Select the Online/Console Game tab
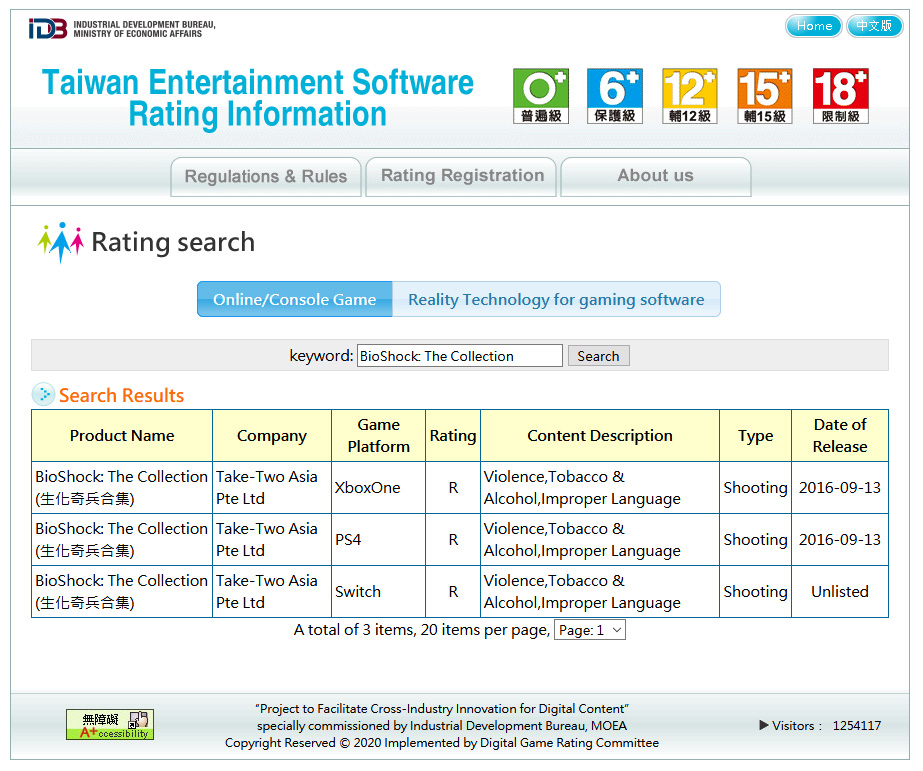 tap(295, 299)
